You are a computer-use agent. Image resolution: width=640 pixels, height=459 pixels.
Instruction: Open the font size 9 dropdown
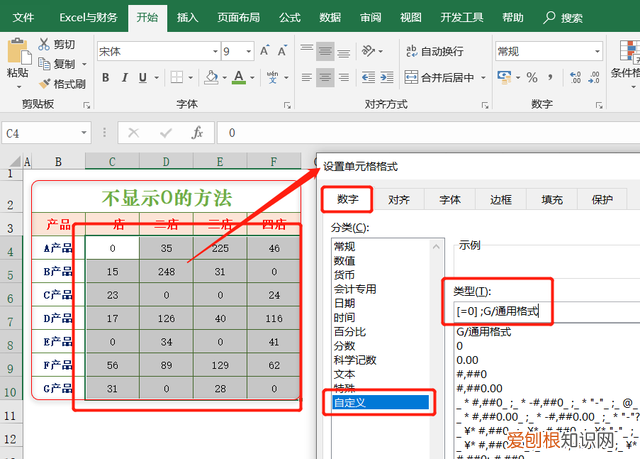point(249,51)
